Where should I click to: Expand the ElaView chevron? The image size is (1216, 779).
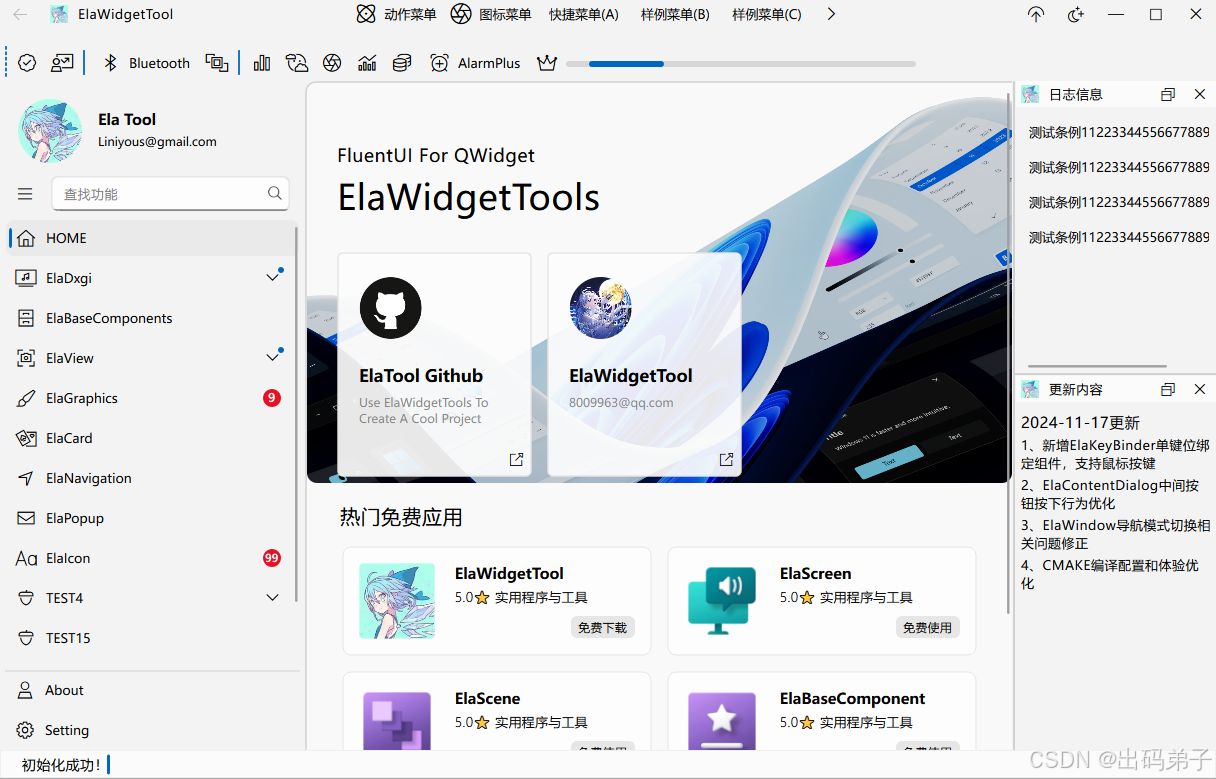272,357
